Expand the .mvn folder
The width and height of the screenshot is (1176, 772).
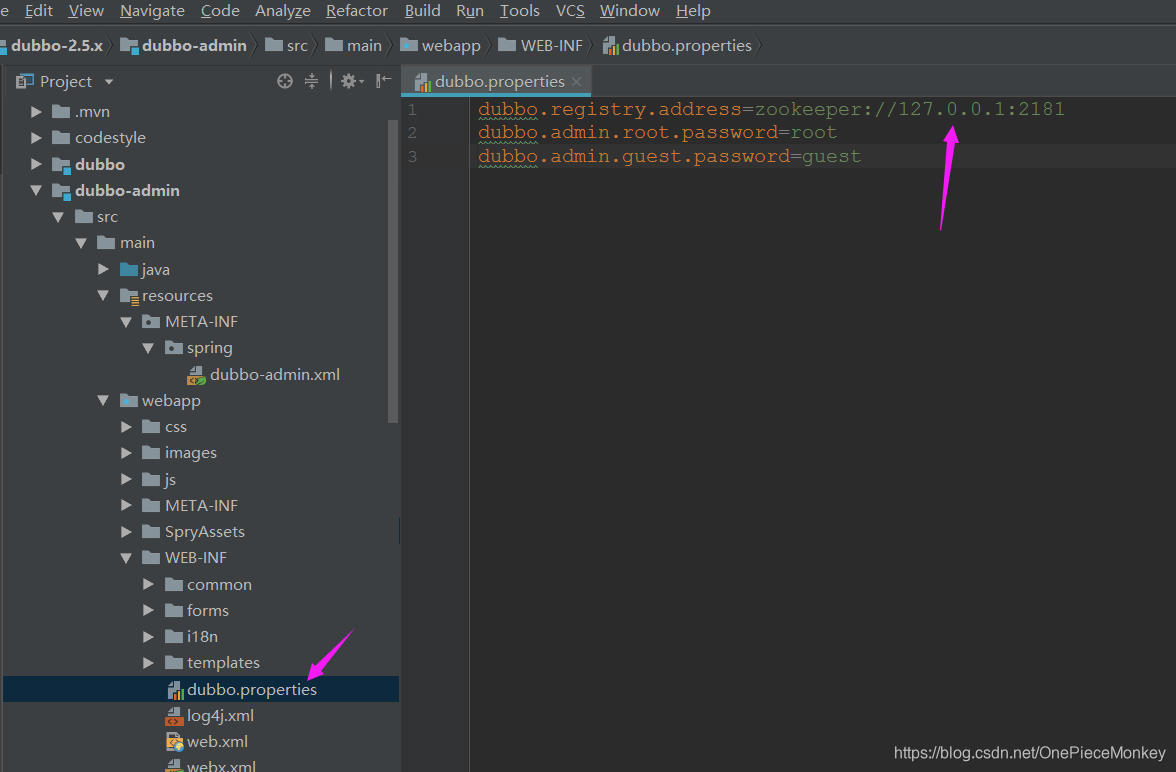pos(35,112)
